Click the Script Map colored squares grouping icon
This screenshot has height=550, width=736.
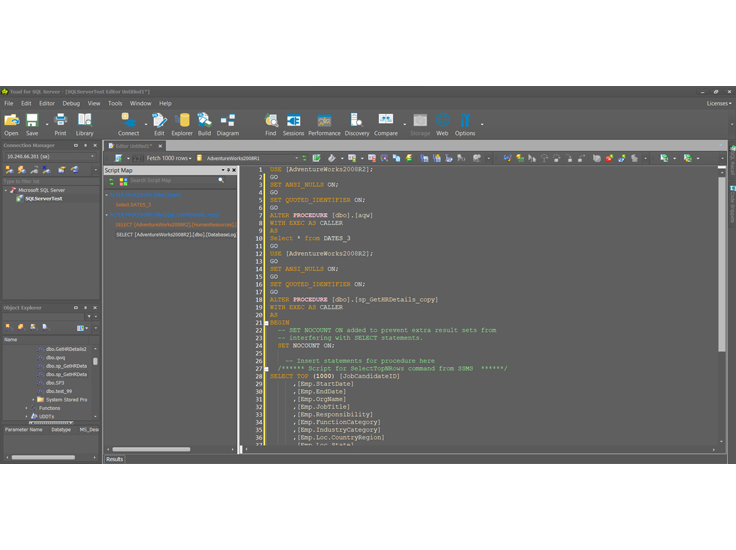123,181
